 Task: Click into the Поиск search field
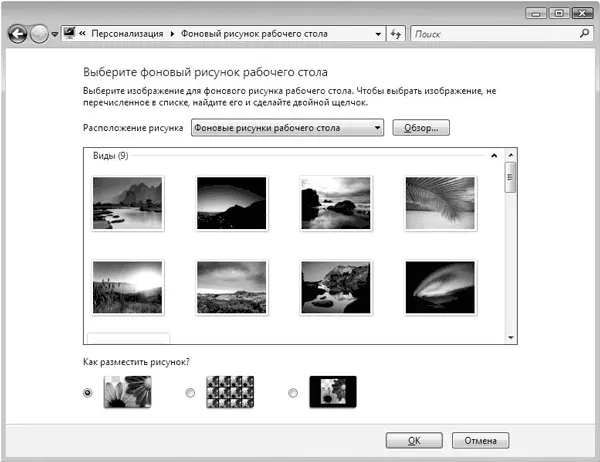(x=495, y=34)
